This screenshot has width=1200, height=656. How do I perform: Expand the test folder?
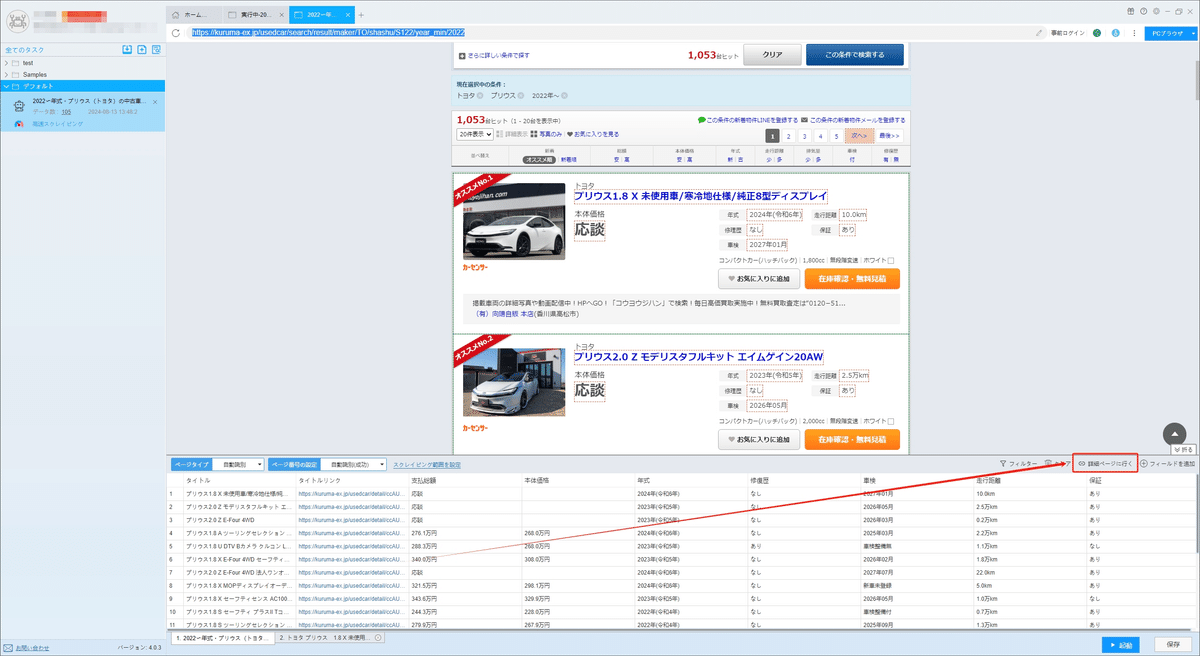point(6,63)
